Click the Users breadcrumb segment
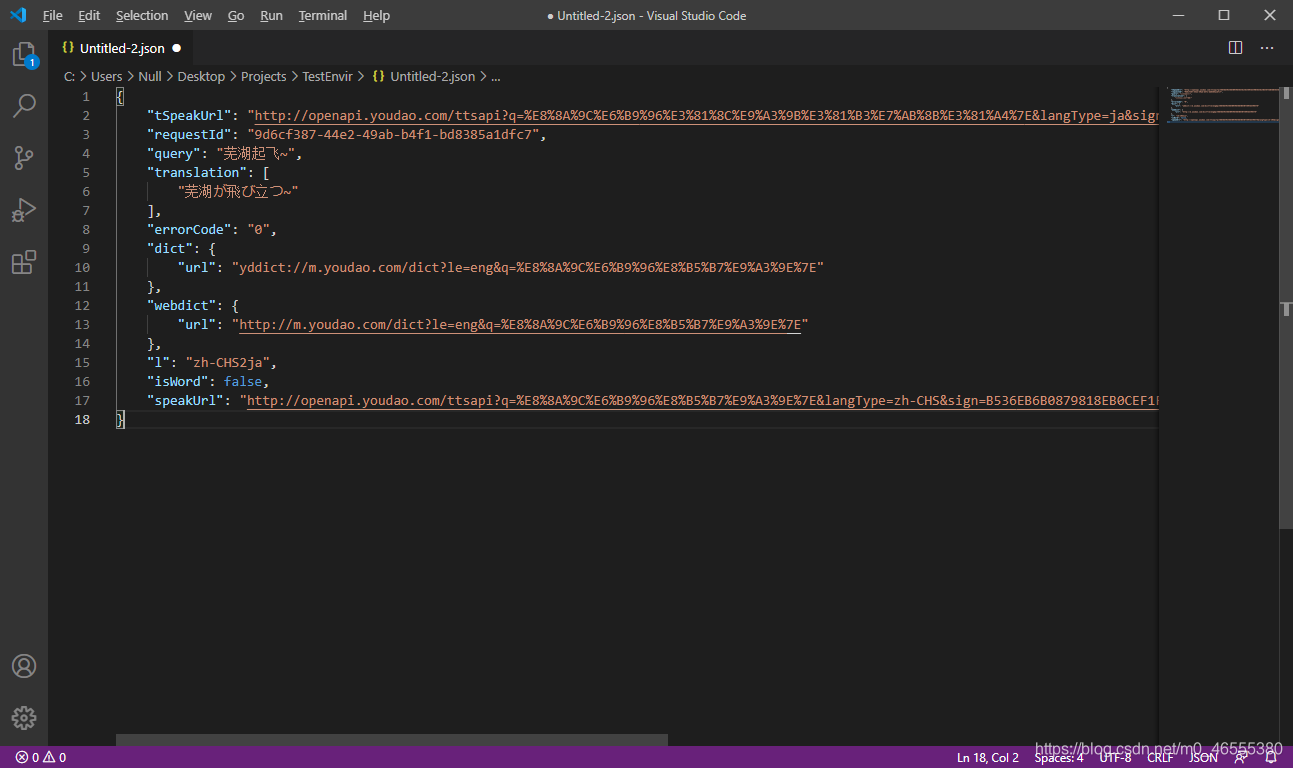The height and width of the screenshot is (768, 1293). point(107,76)
